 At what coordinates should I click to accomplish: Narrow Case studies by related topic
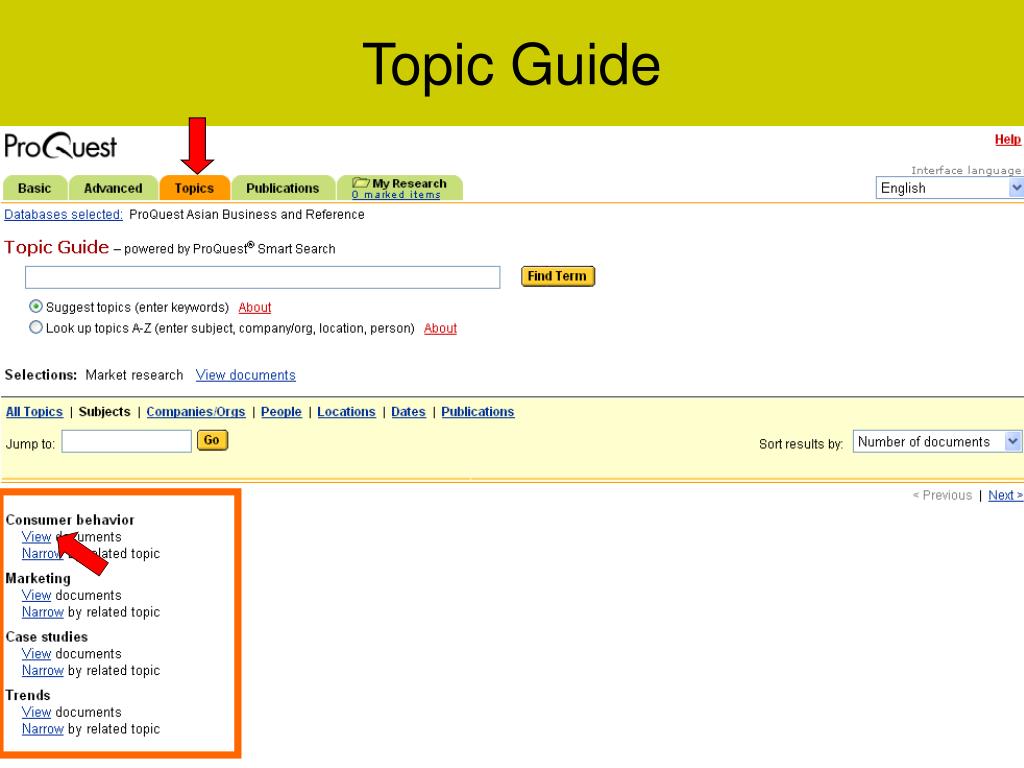coord(42,671)
